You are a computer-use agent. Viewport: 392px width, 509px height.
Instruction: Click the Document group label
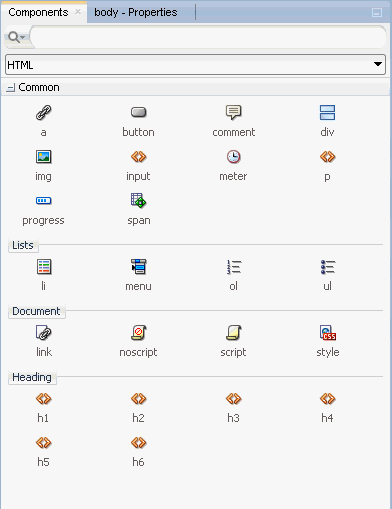tap(36, 311)
